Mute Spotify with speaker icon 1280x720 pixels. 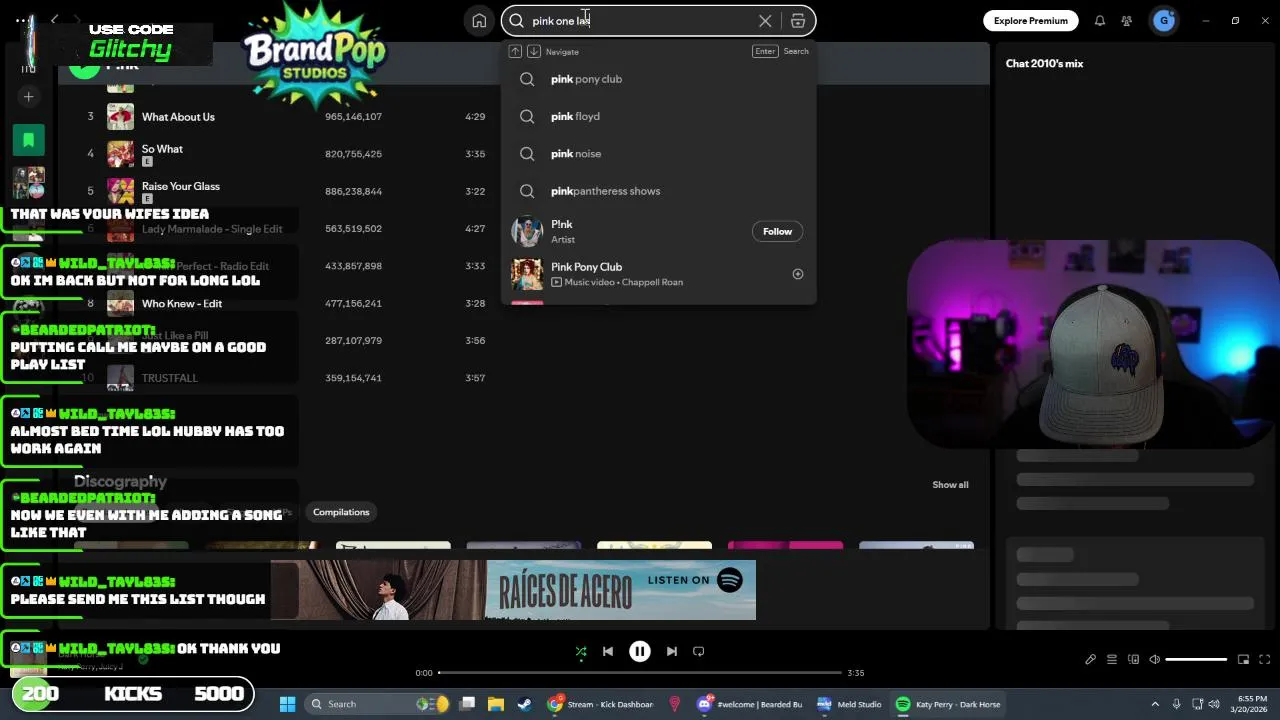[1154, 659]
